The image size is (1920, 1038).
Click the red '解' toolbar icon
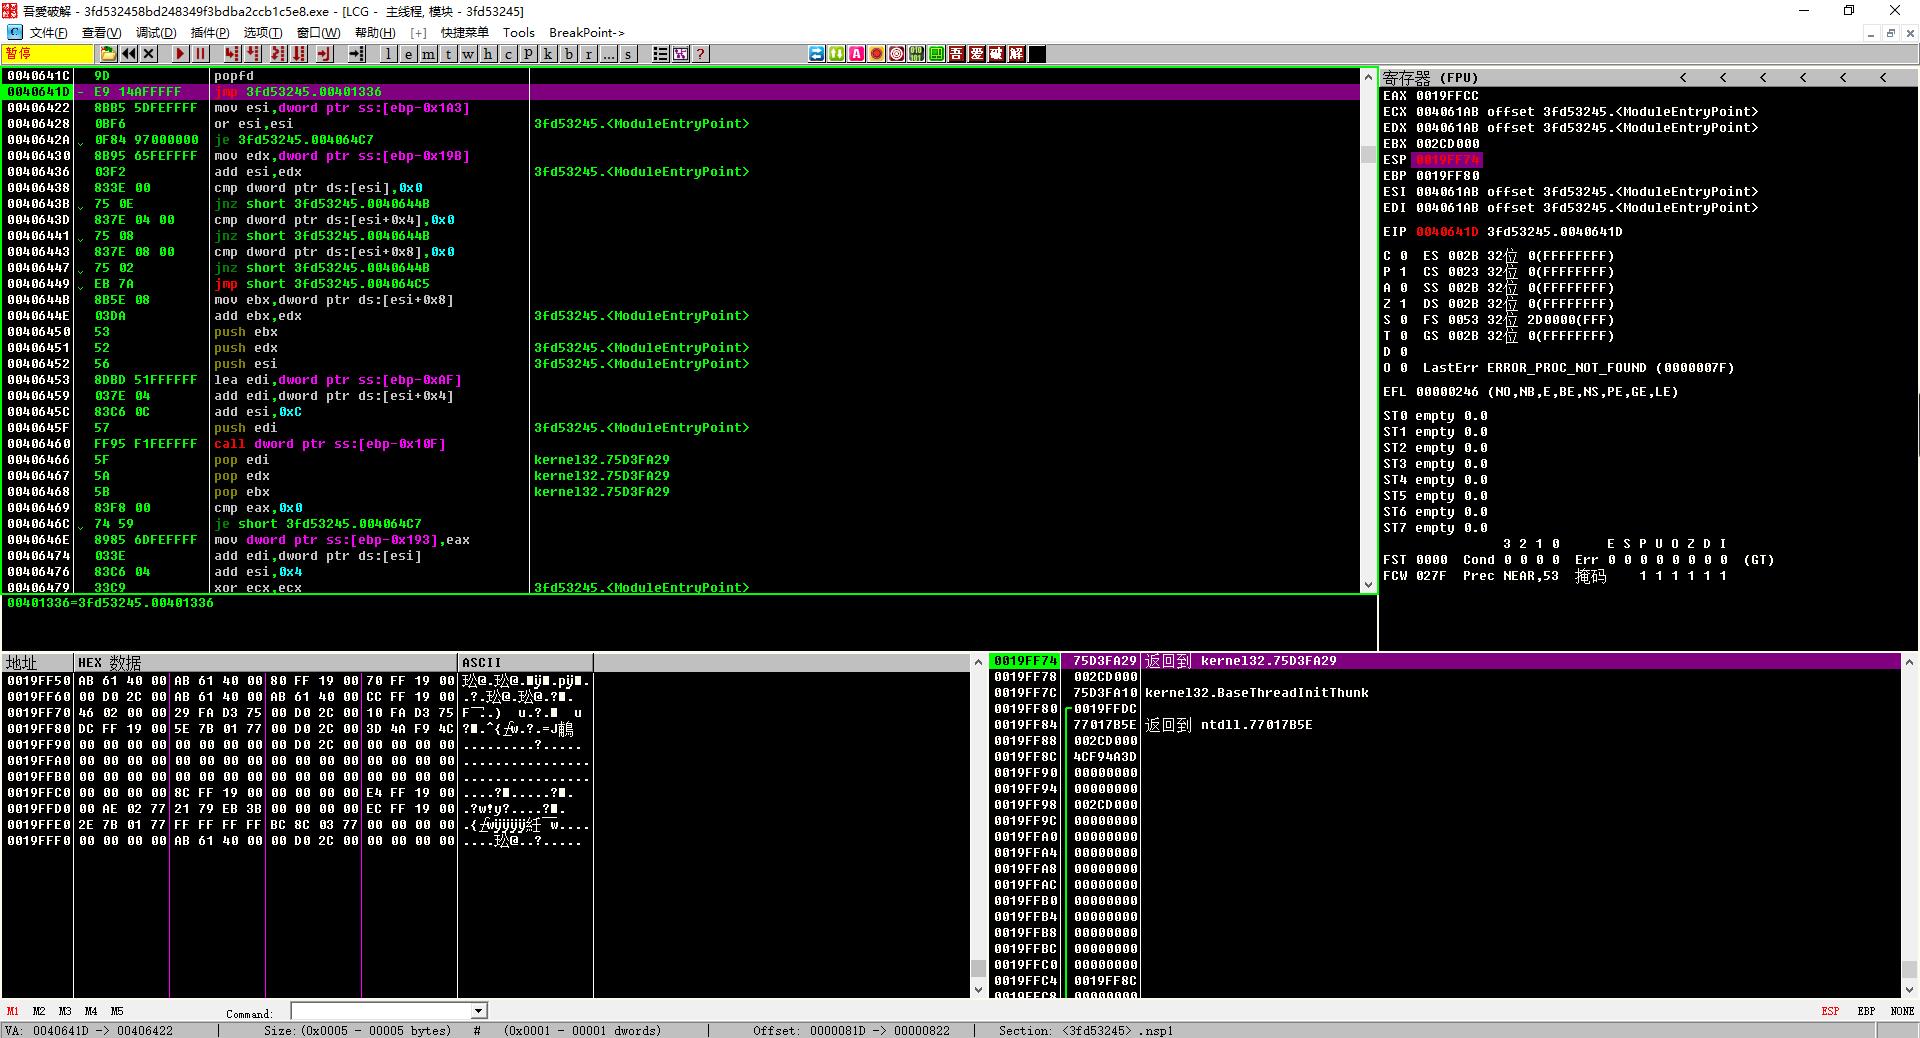(x=1016, y=54)
